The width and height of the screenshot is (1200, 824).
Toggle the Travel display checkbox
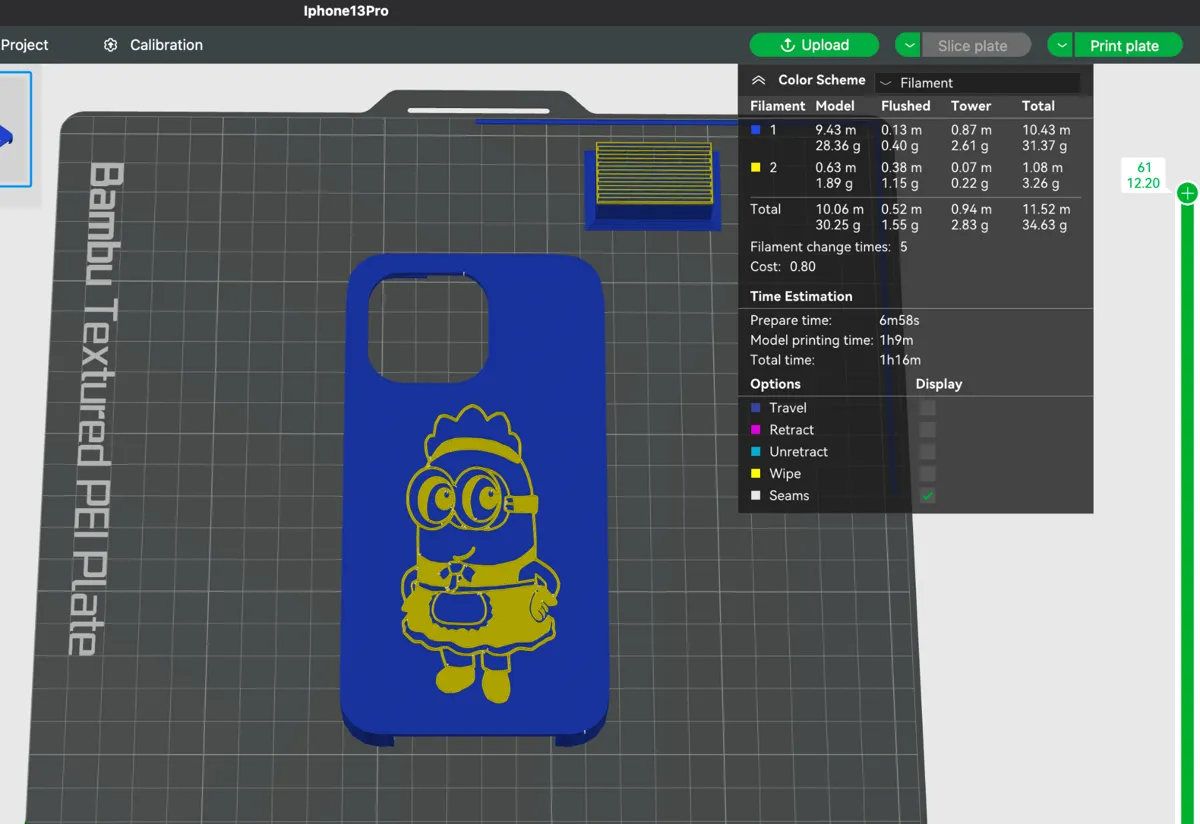[928, 408]
